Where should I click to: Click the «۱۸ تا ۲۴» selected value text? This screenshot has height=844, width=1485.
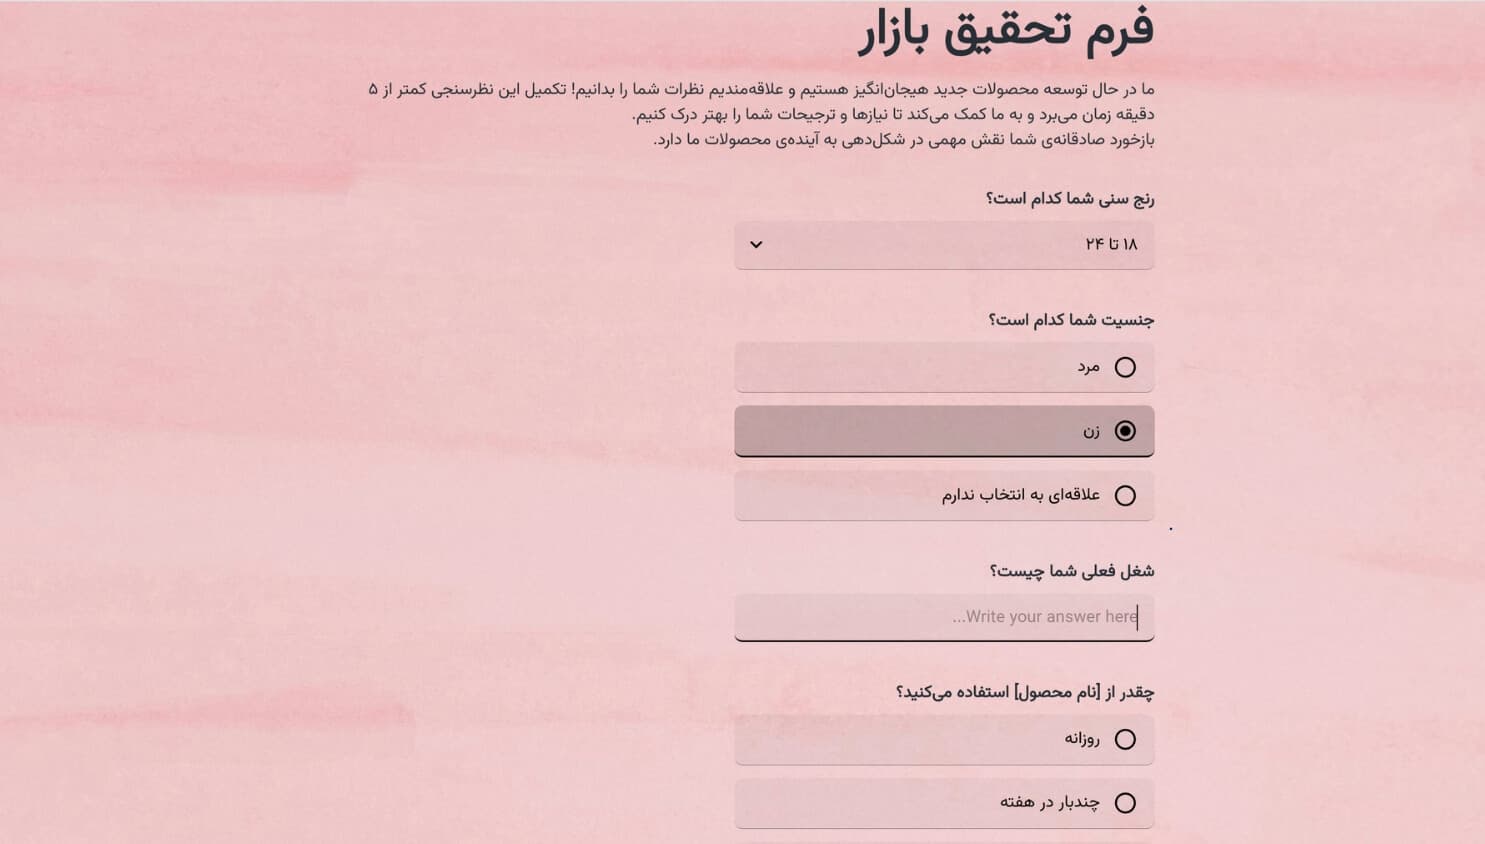[1111, 245]
